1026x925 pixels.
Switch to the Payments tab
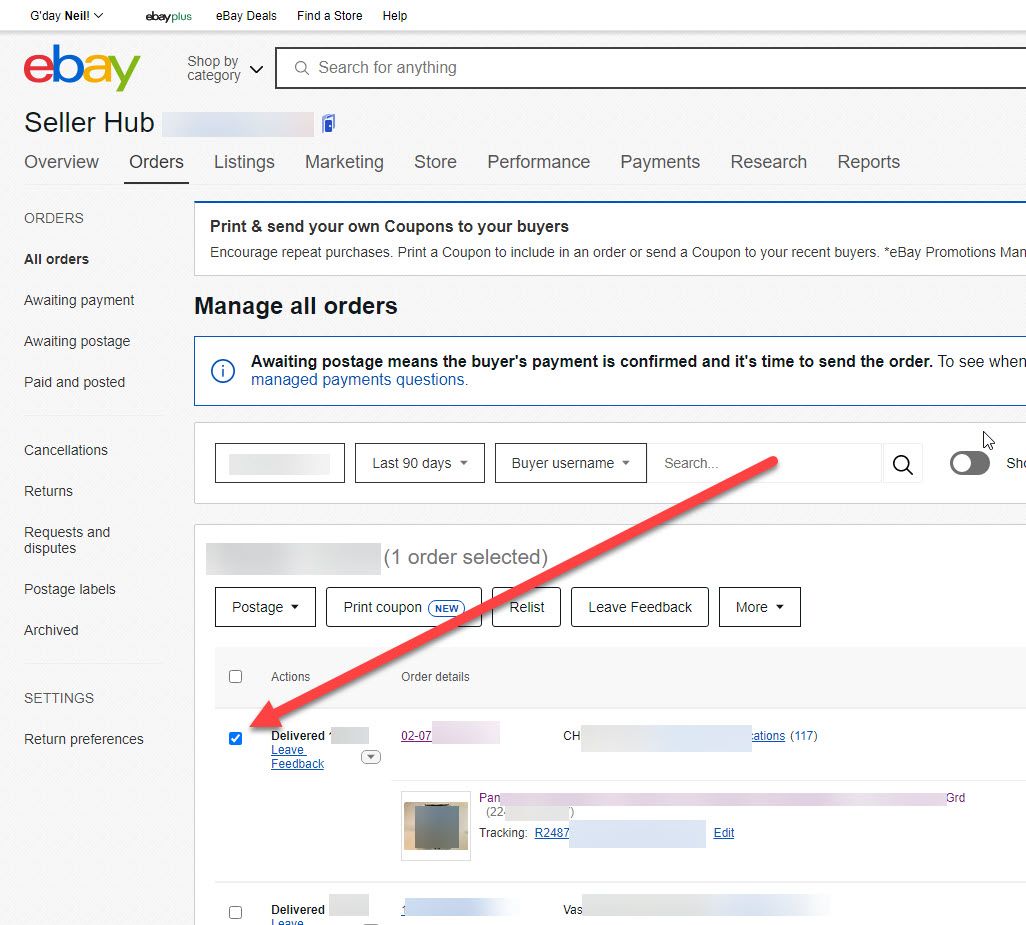pos(660,162)
